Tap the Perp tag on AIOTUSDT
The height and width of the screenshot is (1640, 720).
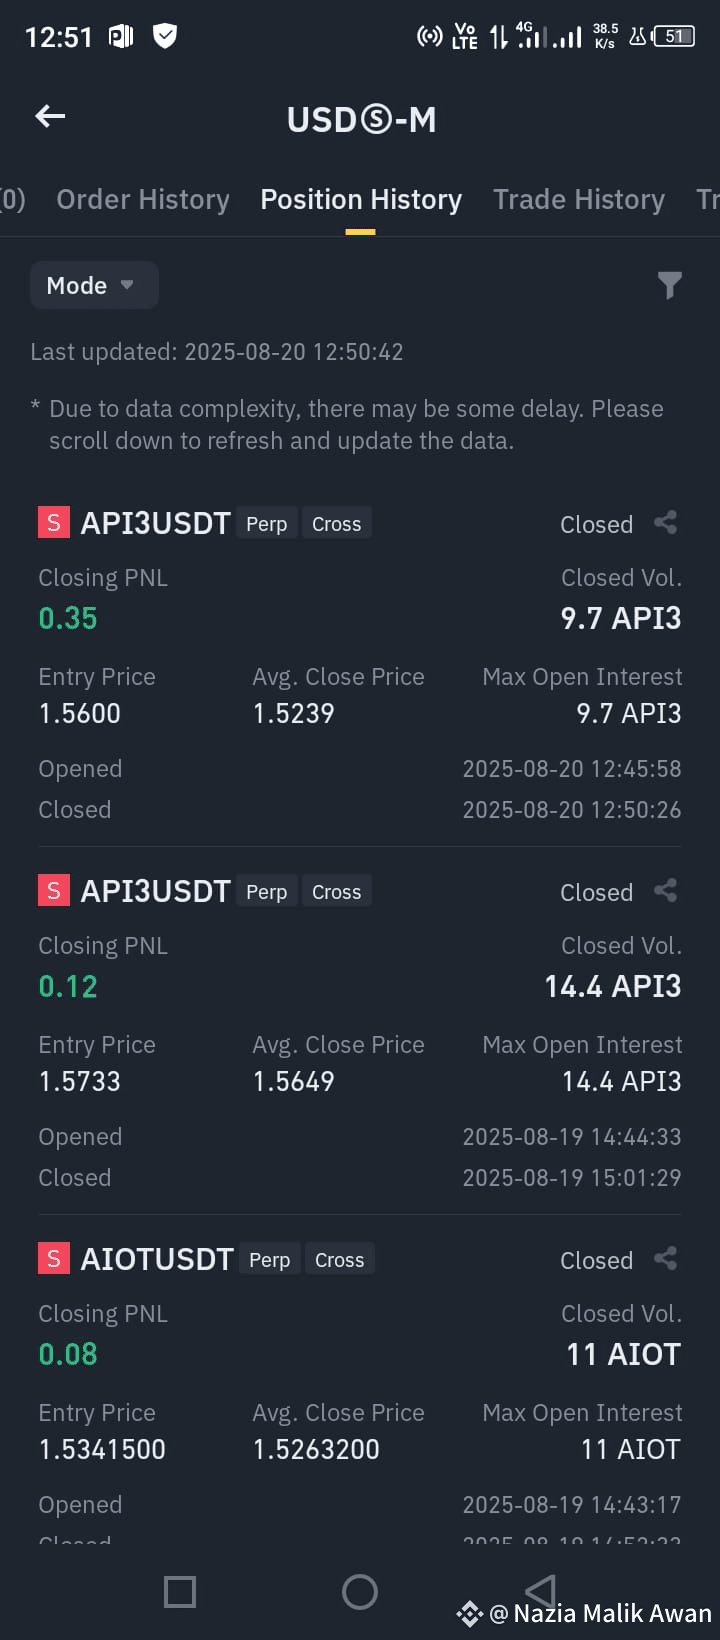tap(270, 1260)
